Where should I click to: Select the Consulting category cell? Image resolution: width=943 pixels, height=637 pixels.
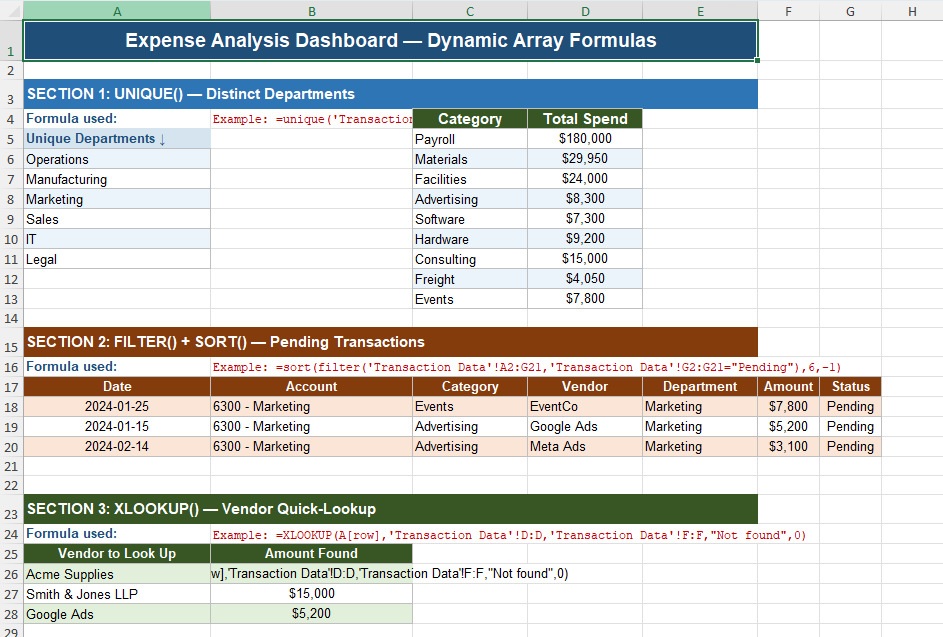point(470,259)
